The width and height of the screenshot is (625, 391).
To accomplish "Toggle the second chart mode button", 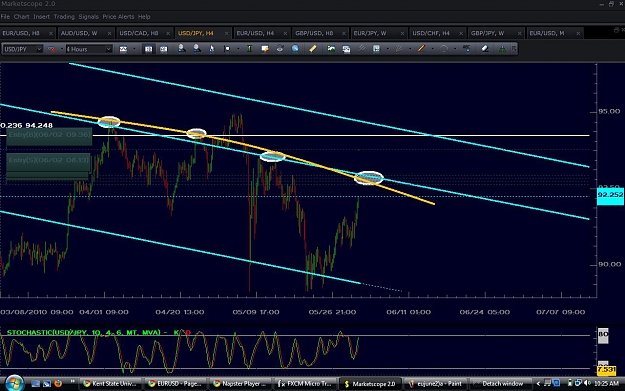I will coord(163,49).
